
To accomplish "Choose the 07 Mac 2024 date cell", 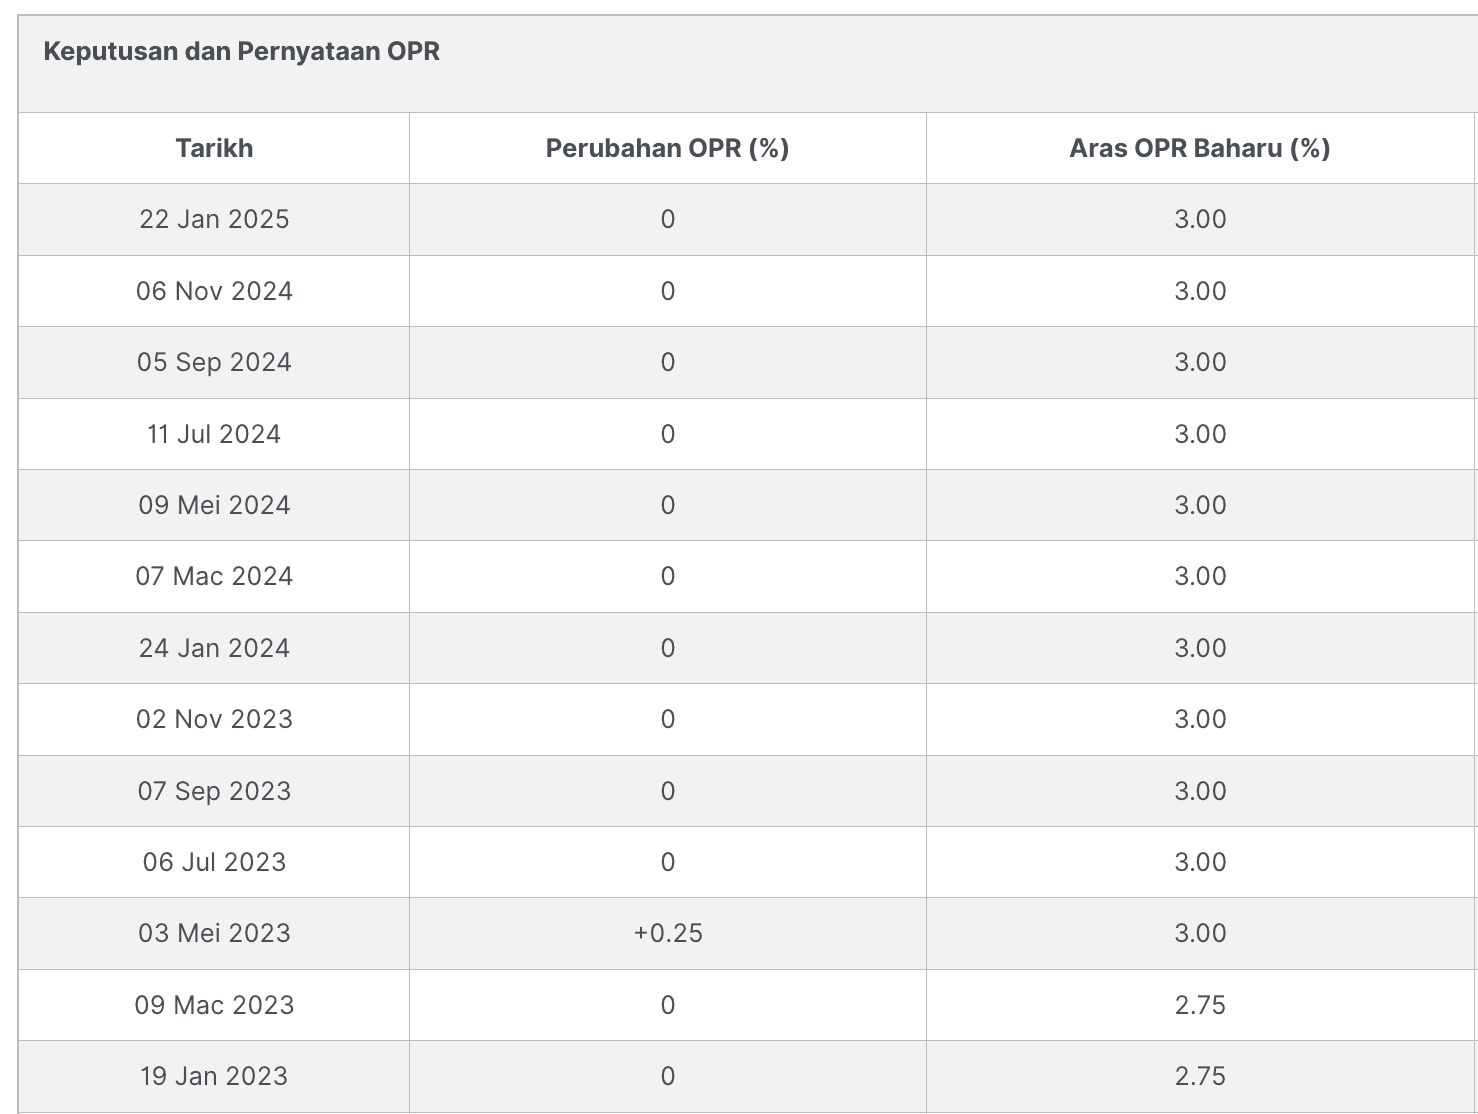I will (x=214, y=576).
